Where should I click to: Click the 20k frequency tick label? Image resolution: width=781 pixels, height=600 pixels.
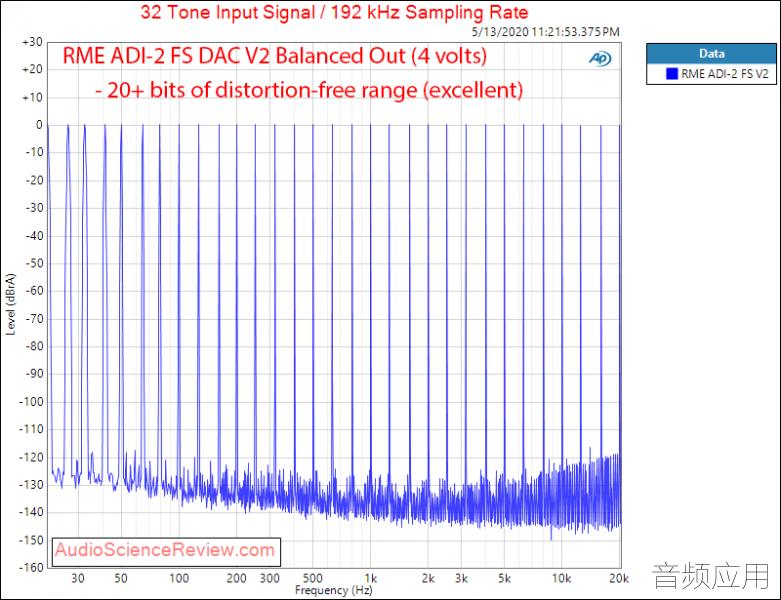coord(619,579)
